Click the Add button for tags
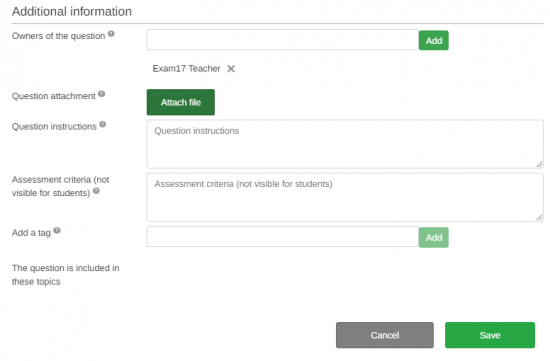This screenshot has width=550, height=361. pos(434,238)
